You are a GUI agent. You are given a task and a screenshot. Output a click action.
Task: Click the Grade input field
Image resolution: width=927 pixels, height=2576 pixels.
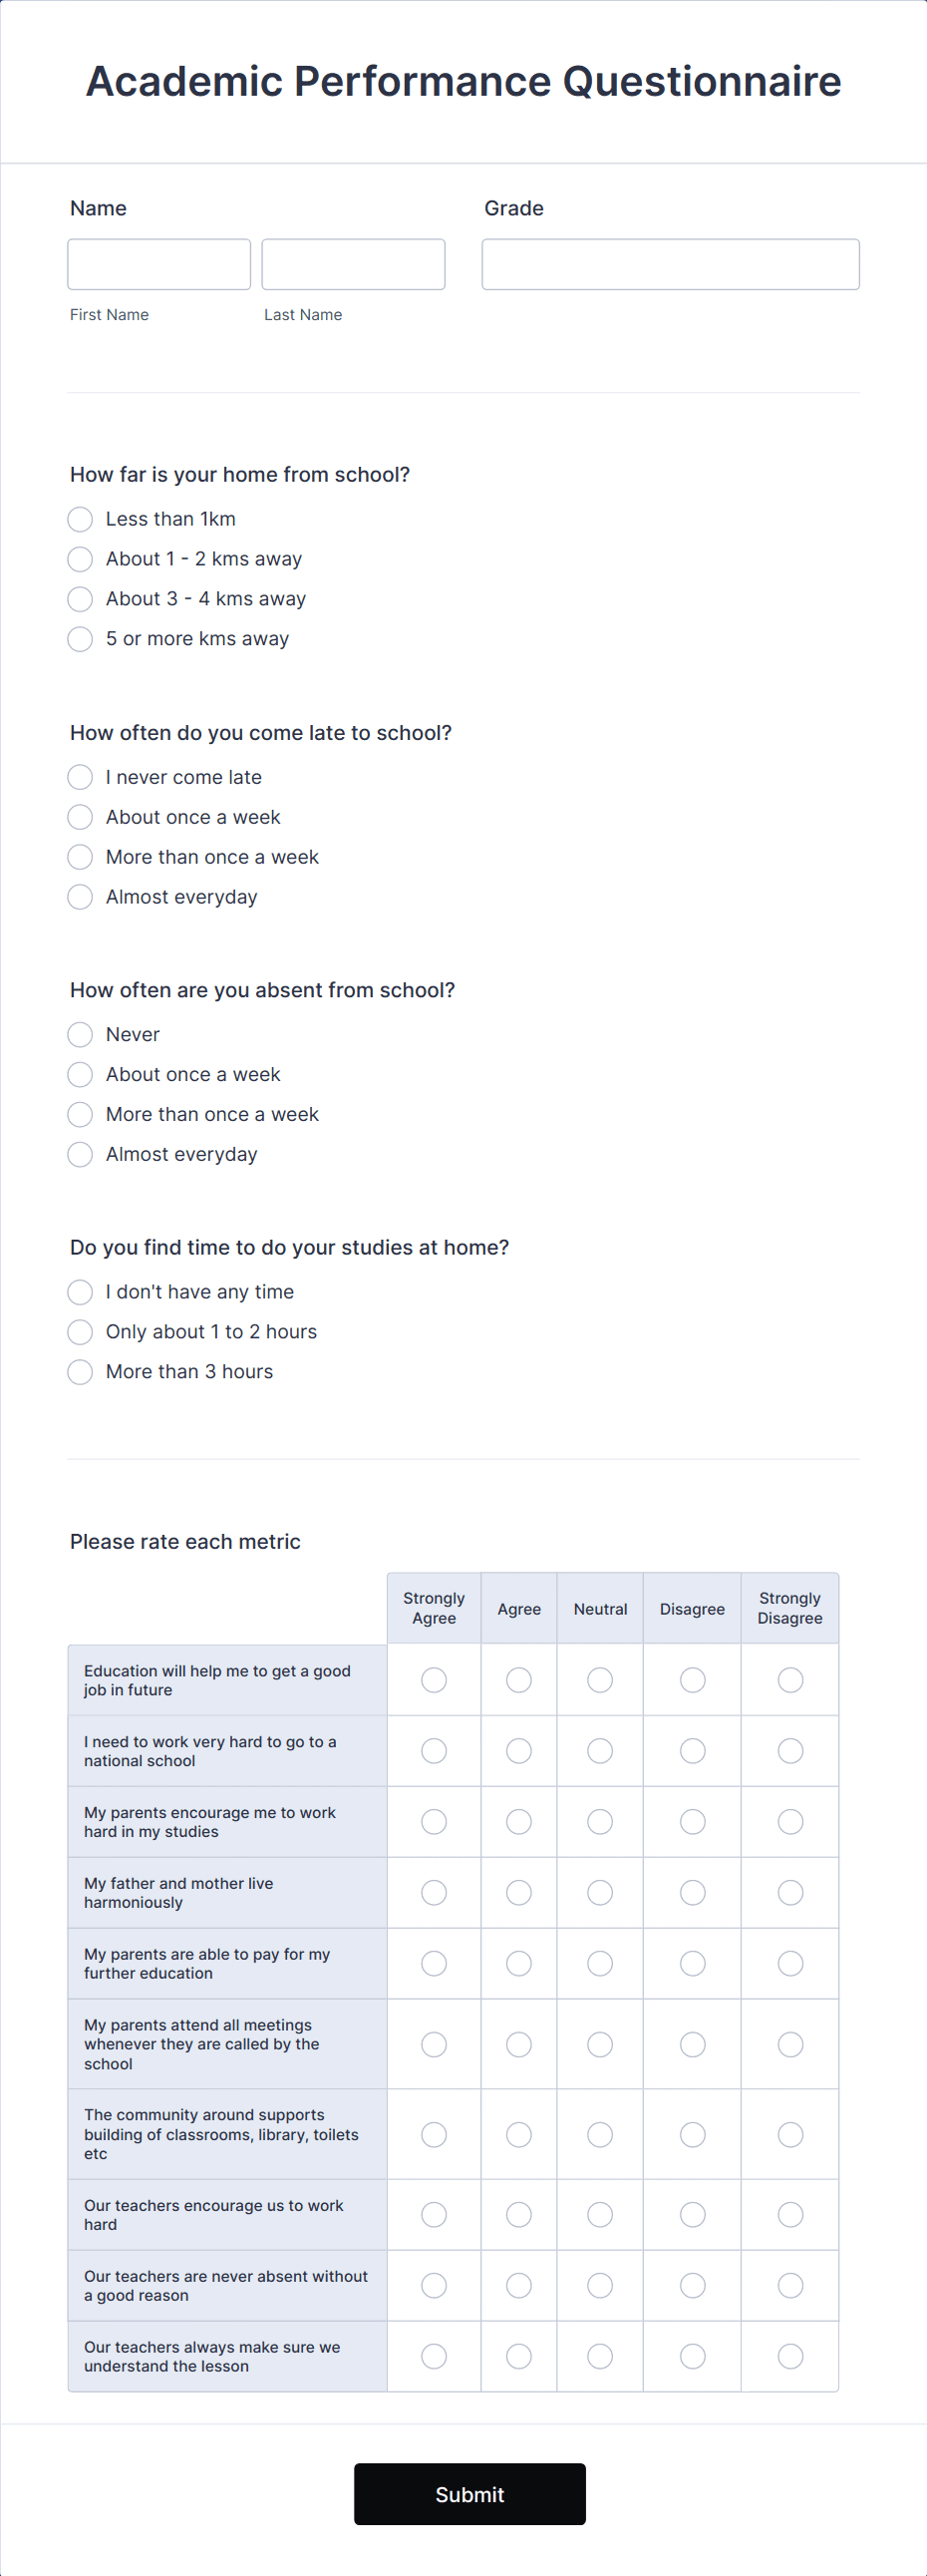(x=670, y=264)
